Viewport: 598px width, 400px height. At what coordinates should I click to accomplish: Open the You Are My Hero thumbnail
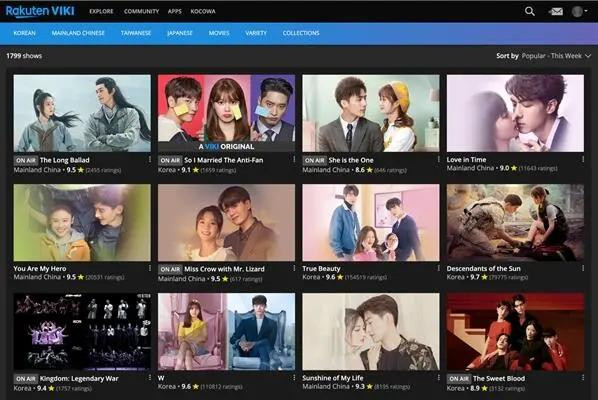(82, 223)
